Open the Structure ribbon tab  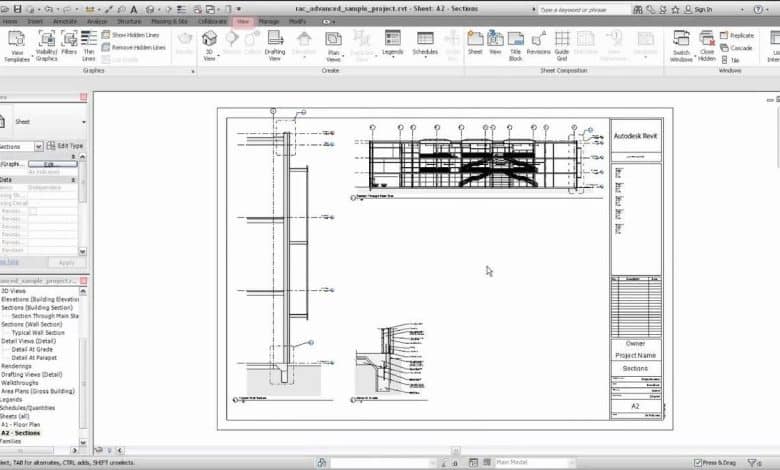click(129, 21)
